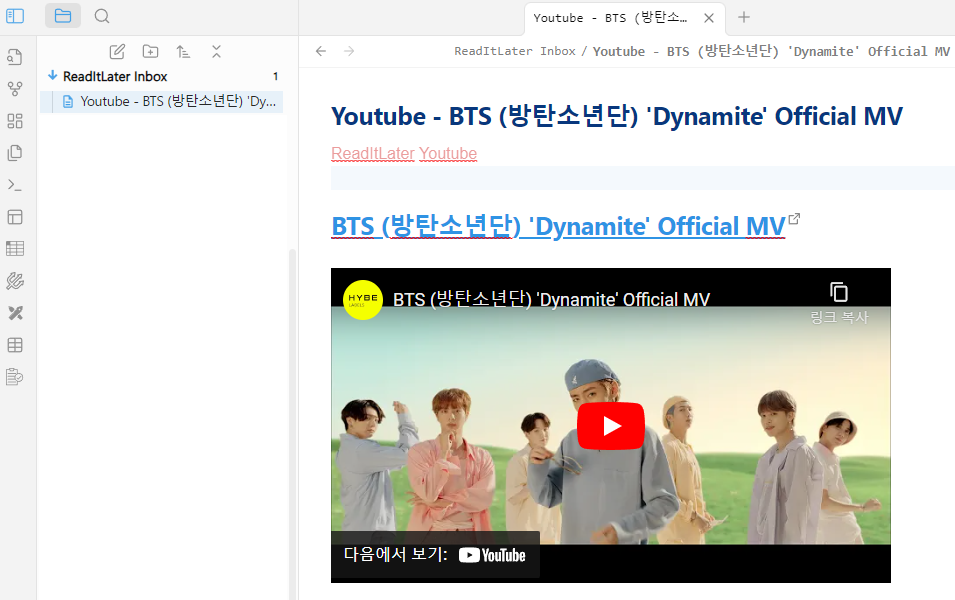The height and width of the screenshot is (600, 955).
Task: Collapse all folders in explorer
Action: pos(216,52)
